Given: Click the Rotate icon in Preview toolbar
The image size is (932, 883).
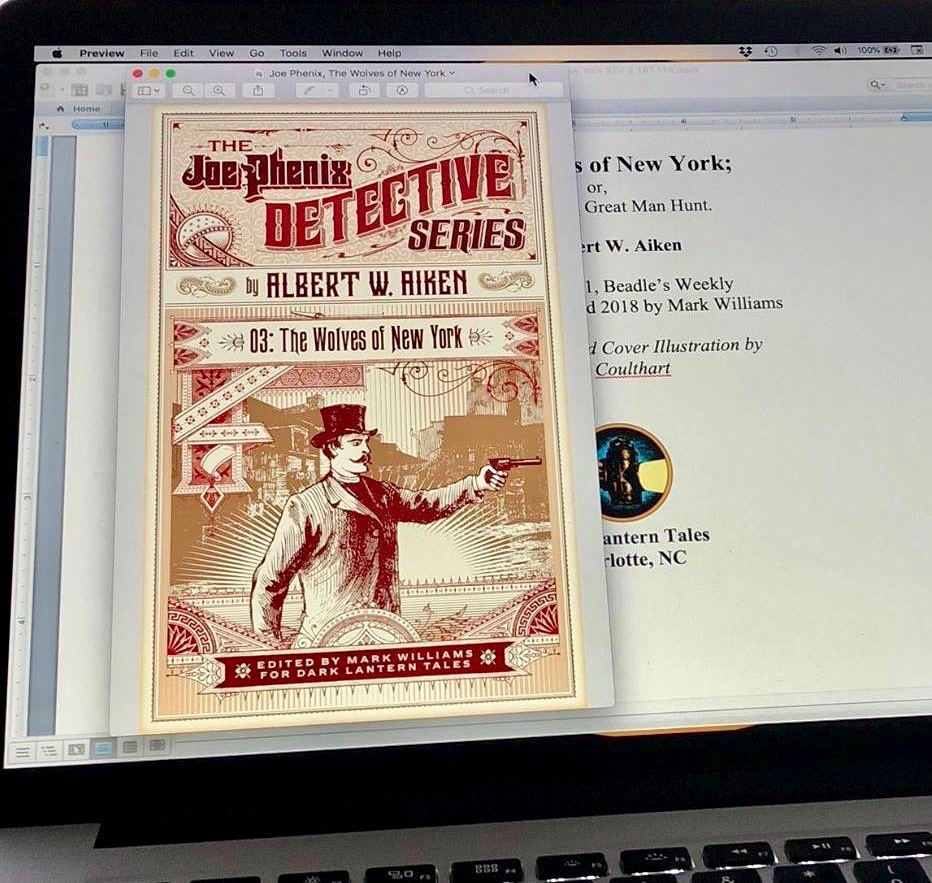Looking at the screenshot, I should point(364,91).
